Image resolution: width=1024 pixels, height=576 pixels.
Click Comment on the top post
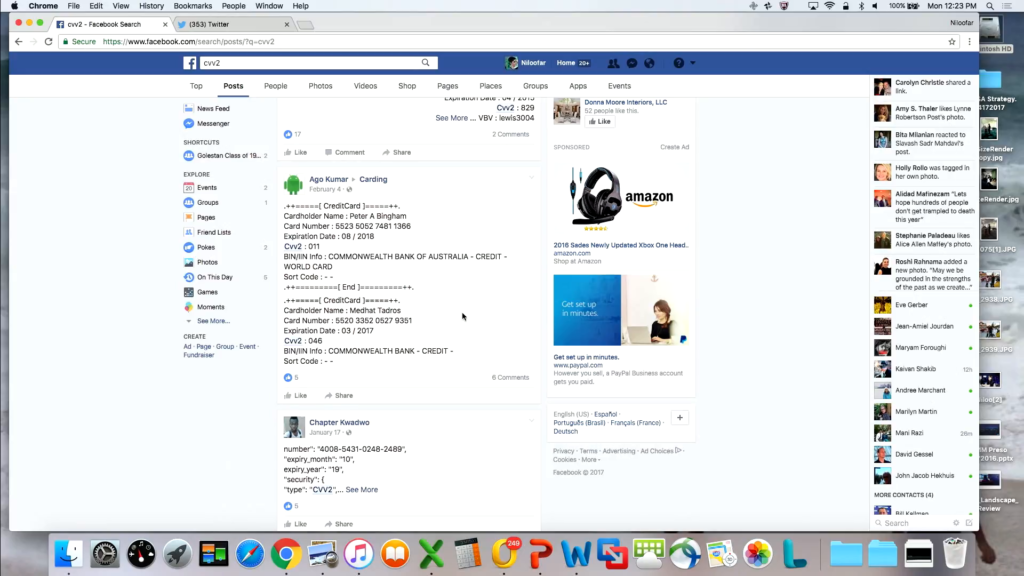pos(345,153)
